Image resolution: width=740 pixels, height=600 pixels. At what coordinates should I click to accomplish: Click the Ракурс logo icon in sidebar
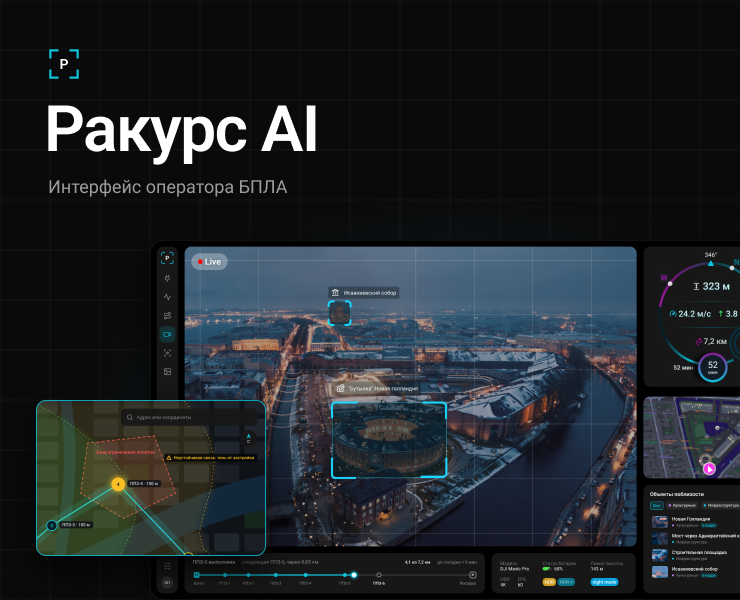tap(167, 258)
